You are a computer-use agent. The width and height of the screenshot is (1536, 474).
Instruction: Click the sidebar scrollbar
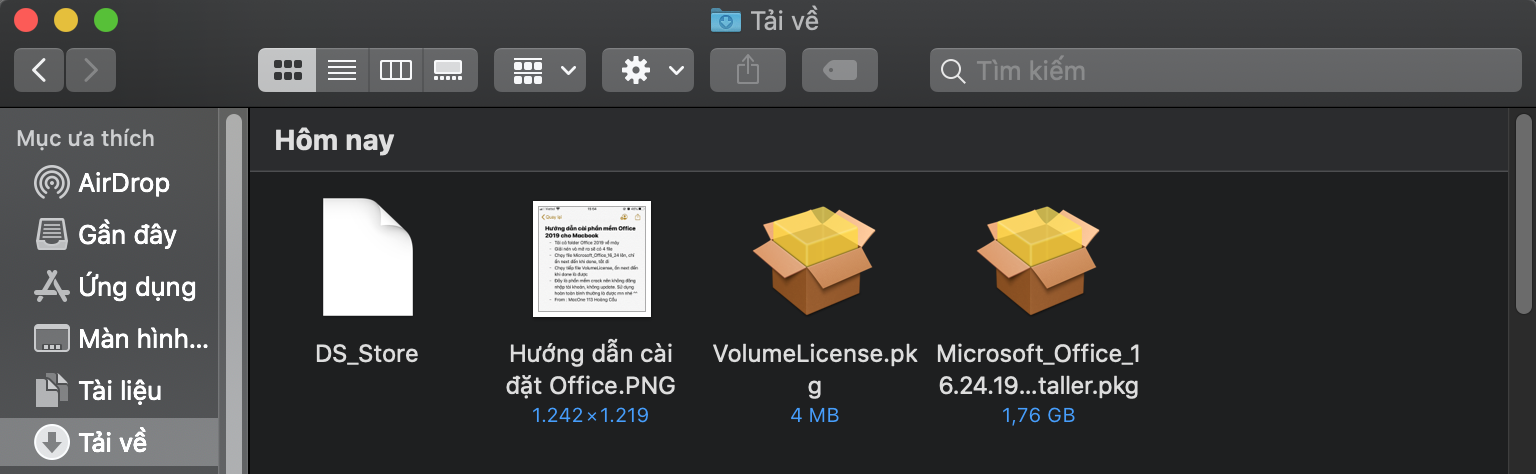point(233,294)
